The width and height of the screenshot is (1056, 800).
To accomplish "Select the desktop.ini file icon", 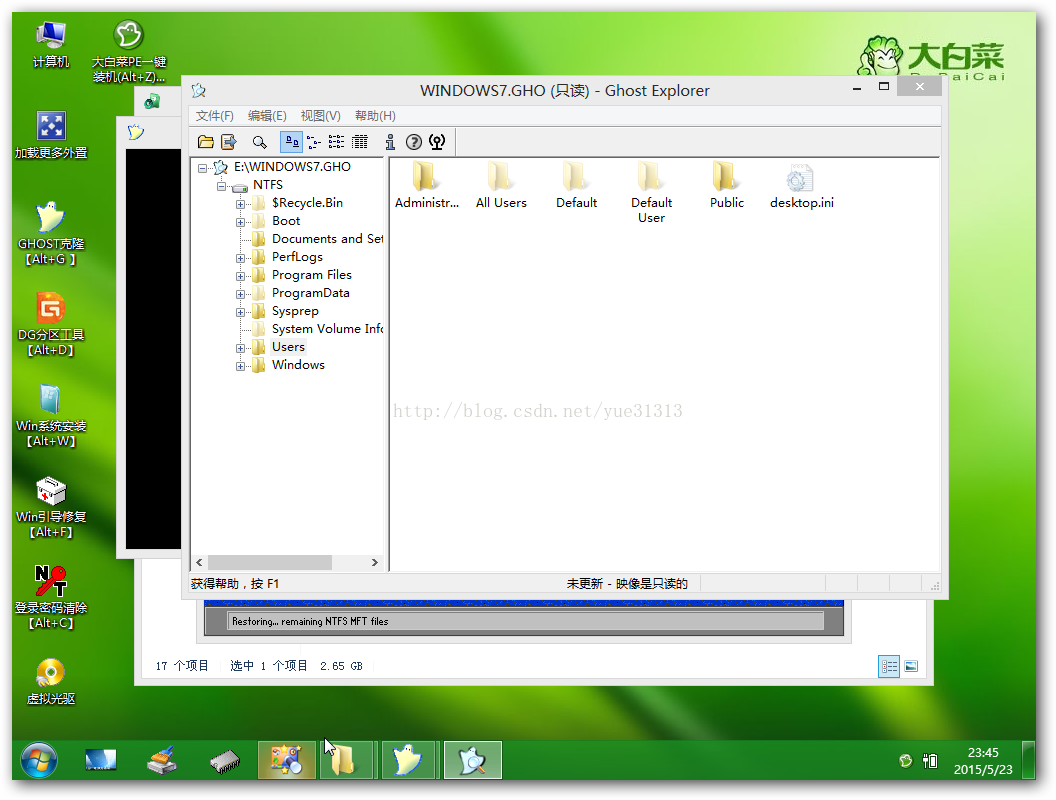I will point(801,186).
